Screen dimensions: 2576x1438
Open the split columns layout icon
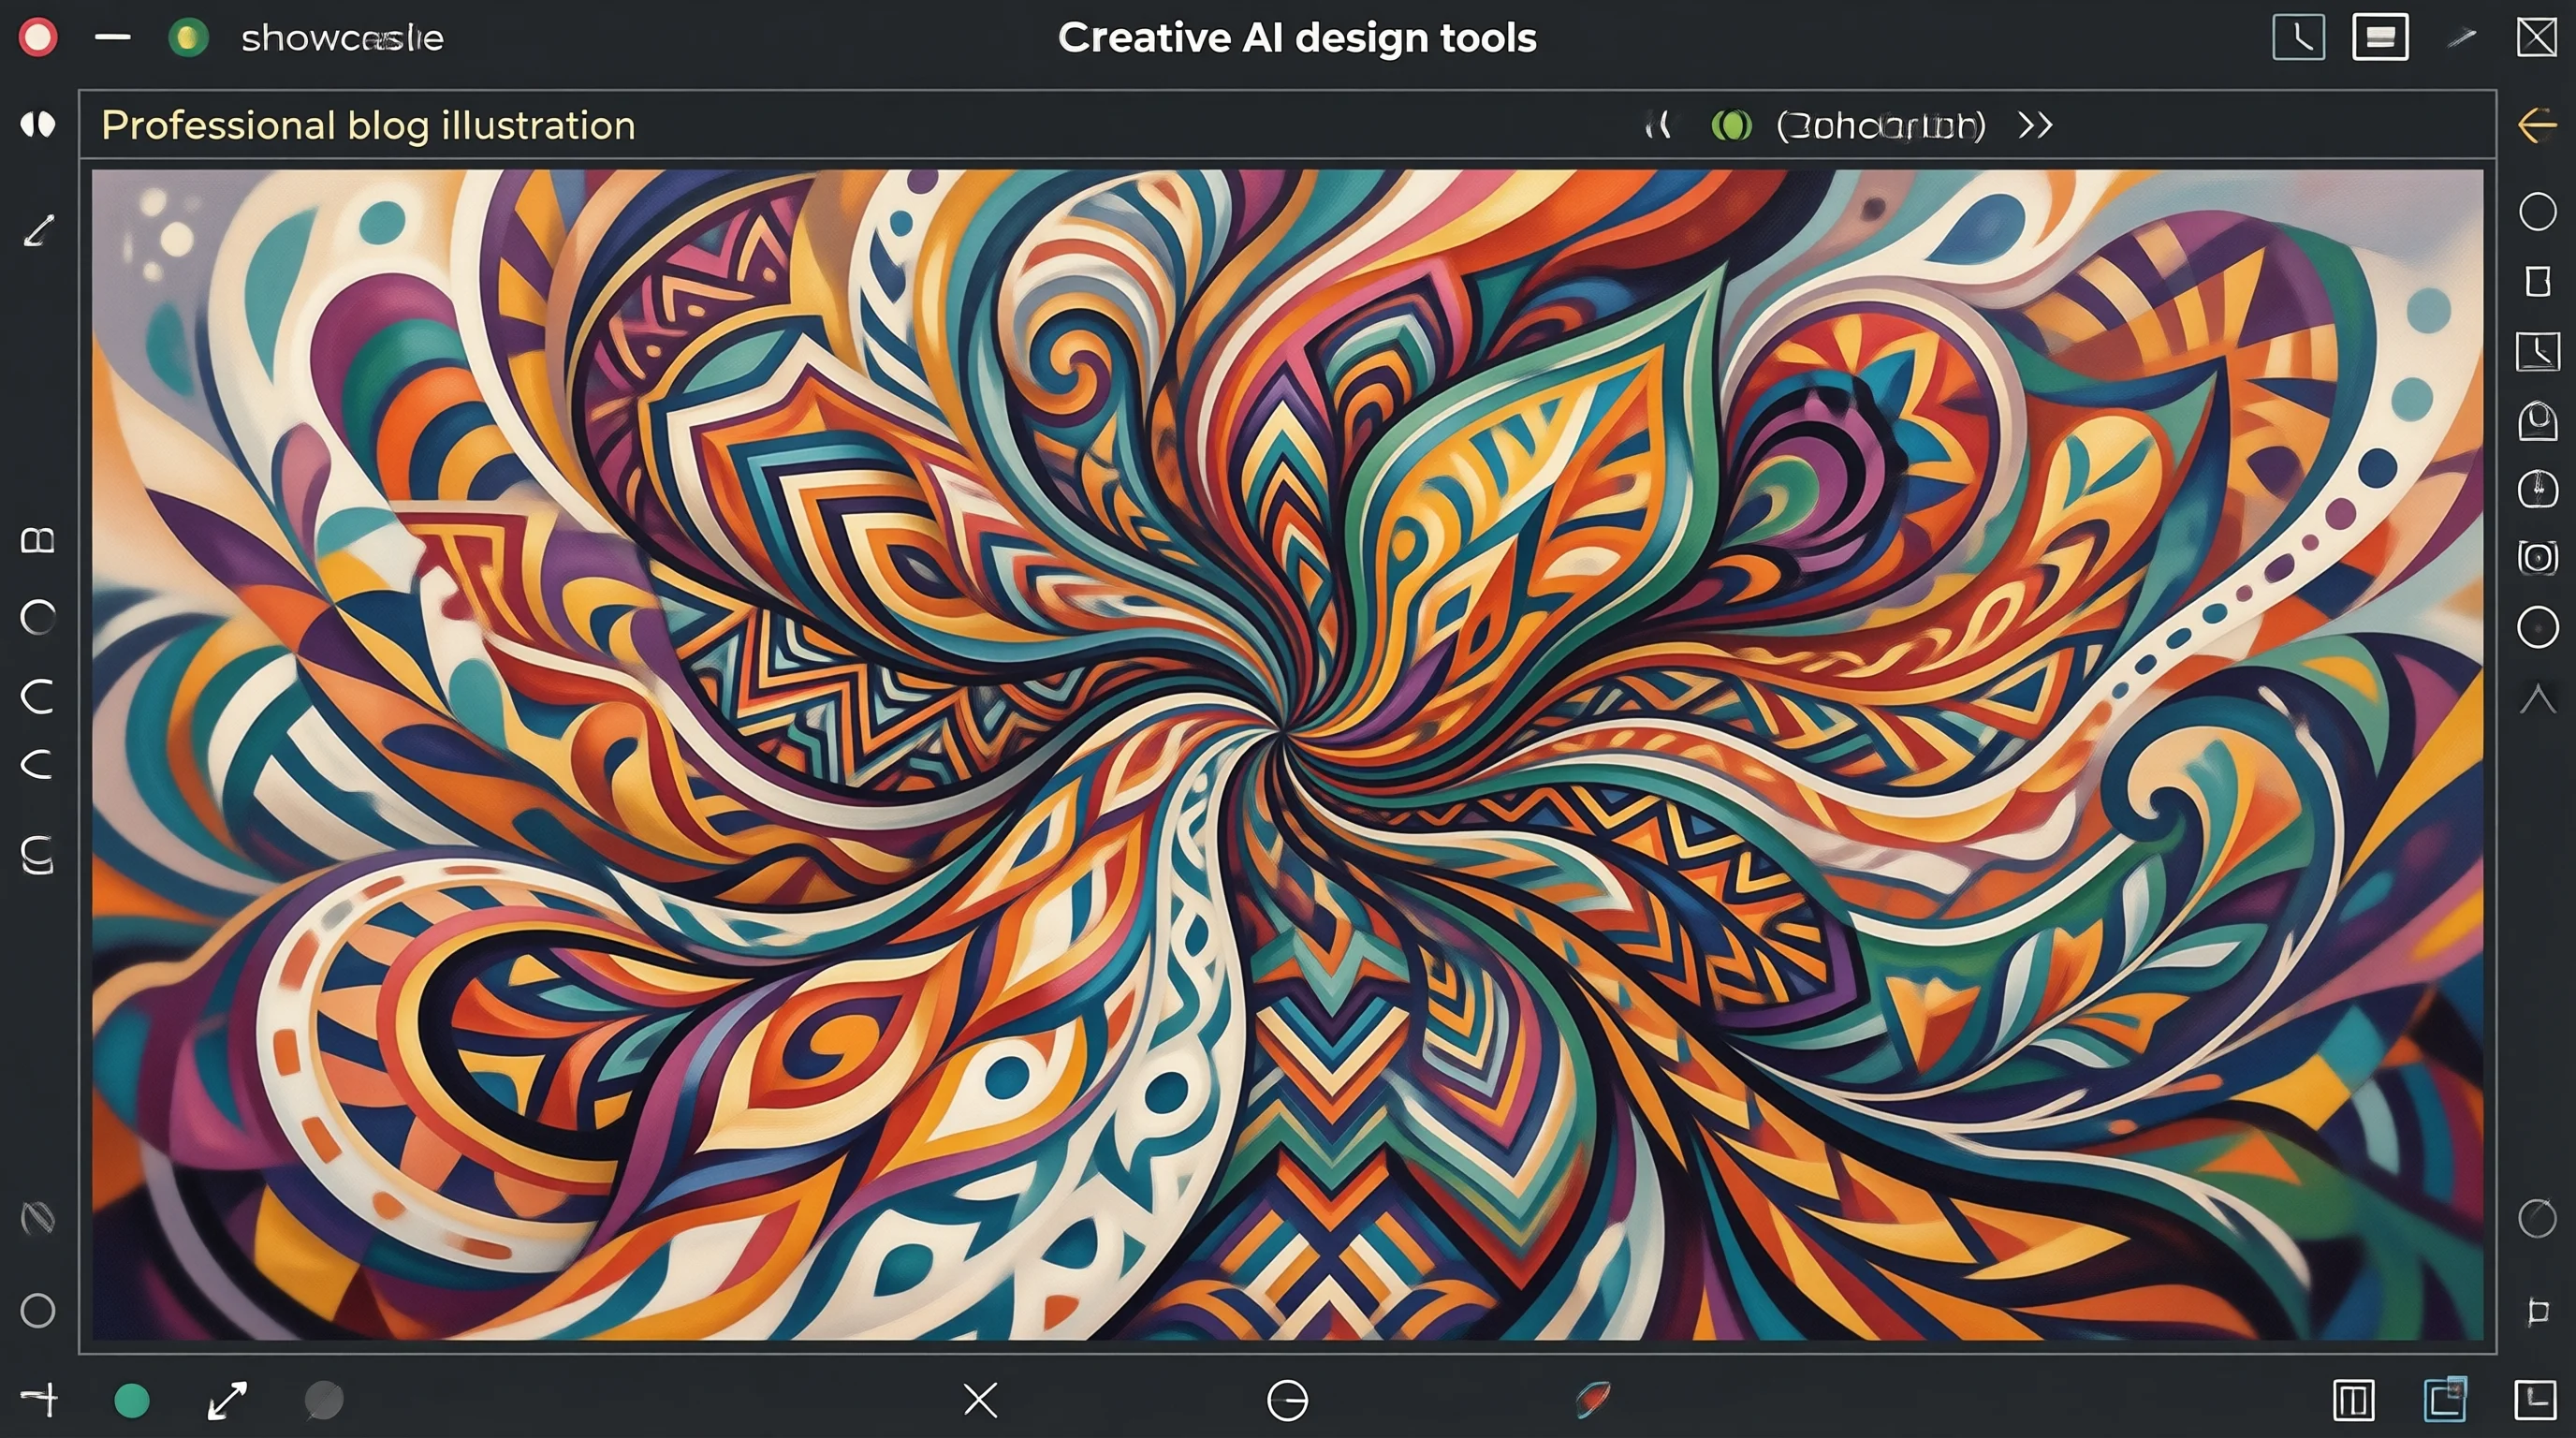2353,1400
